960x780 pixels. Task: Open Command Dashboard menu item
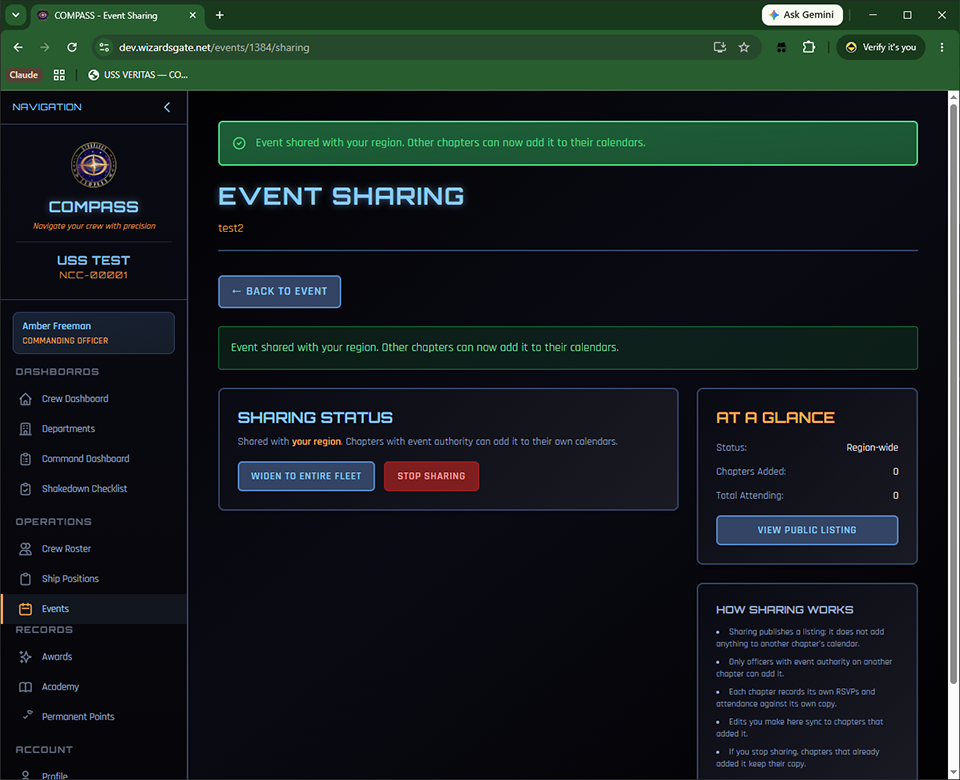[x=94, y=459]
